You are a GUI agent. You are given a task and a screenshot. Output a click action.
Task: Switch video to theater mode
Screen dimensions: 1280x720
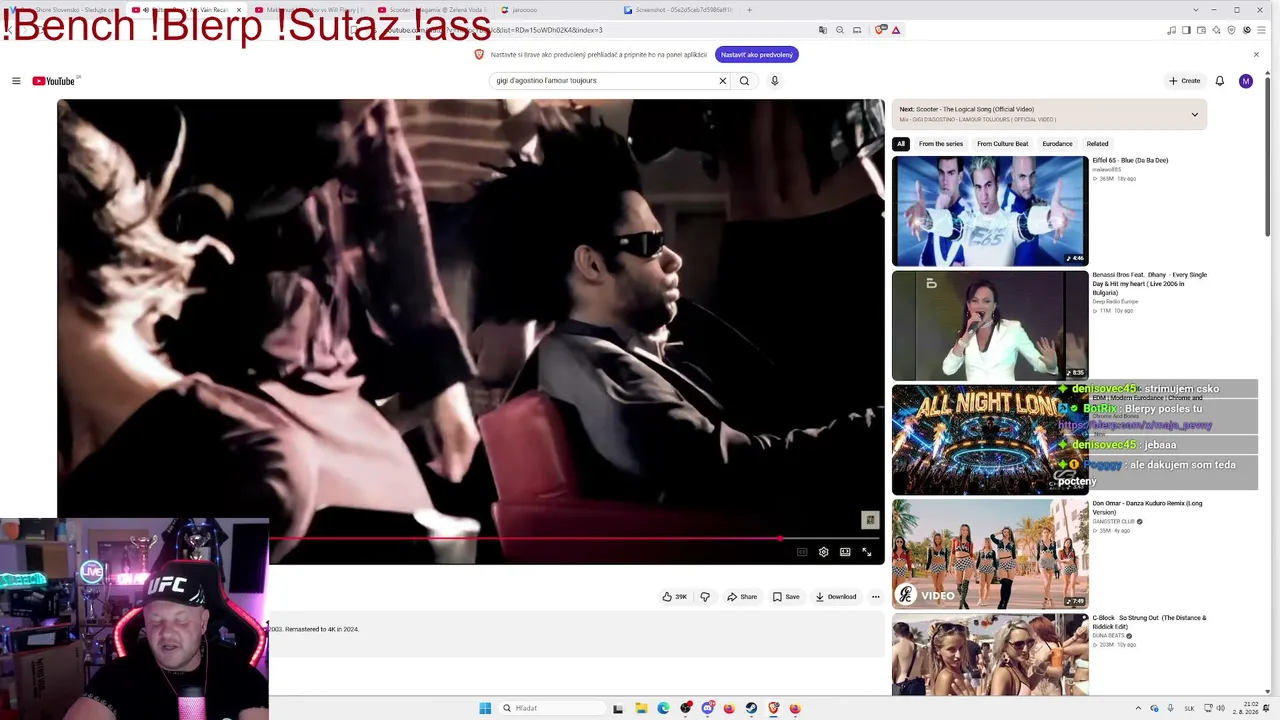pos(845,552)
